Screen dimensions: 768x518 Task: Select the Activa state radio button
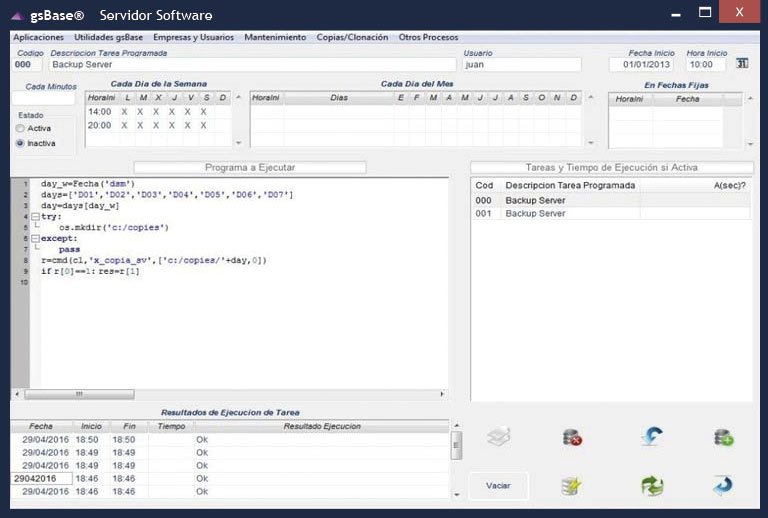[20, 128]
